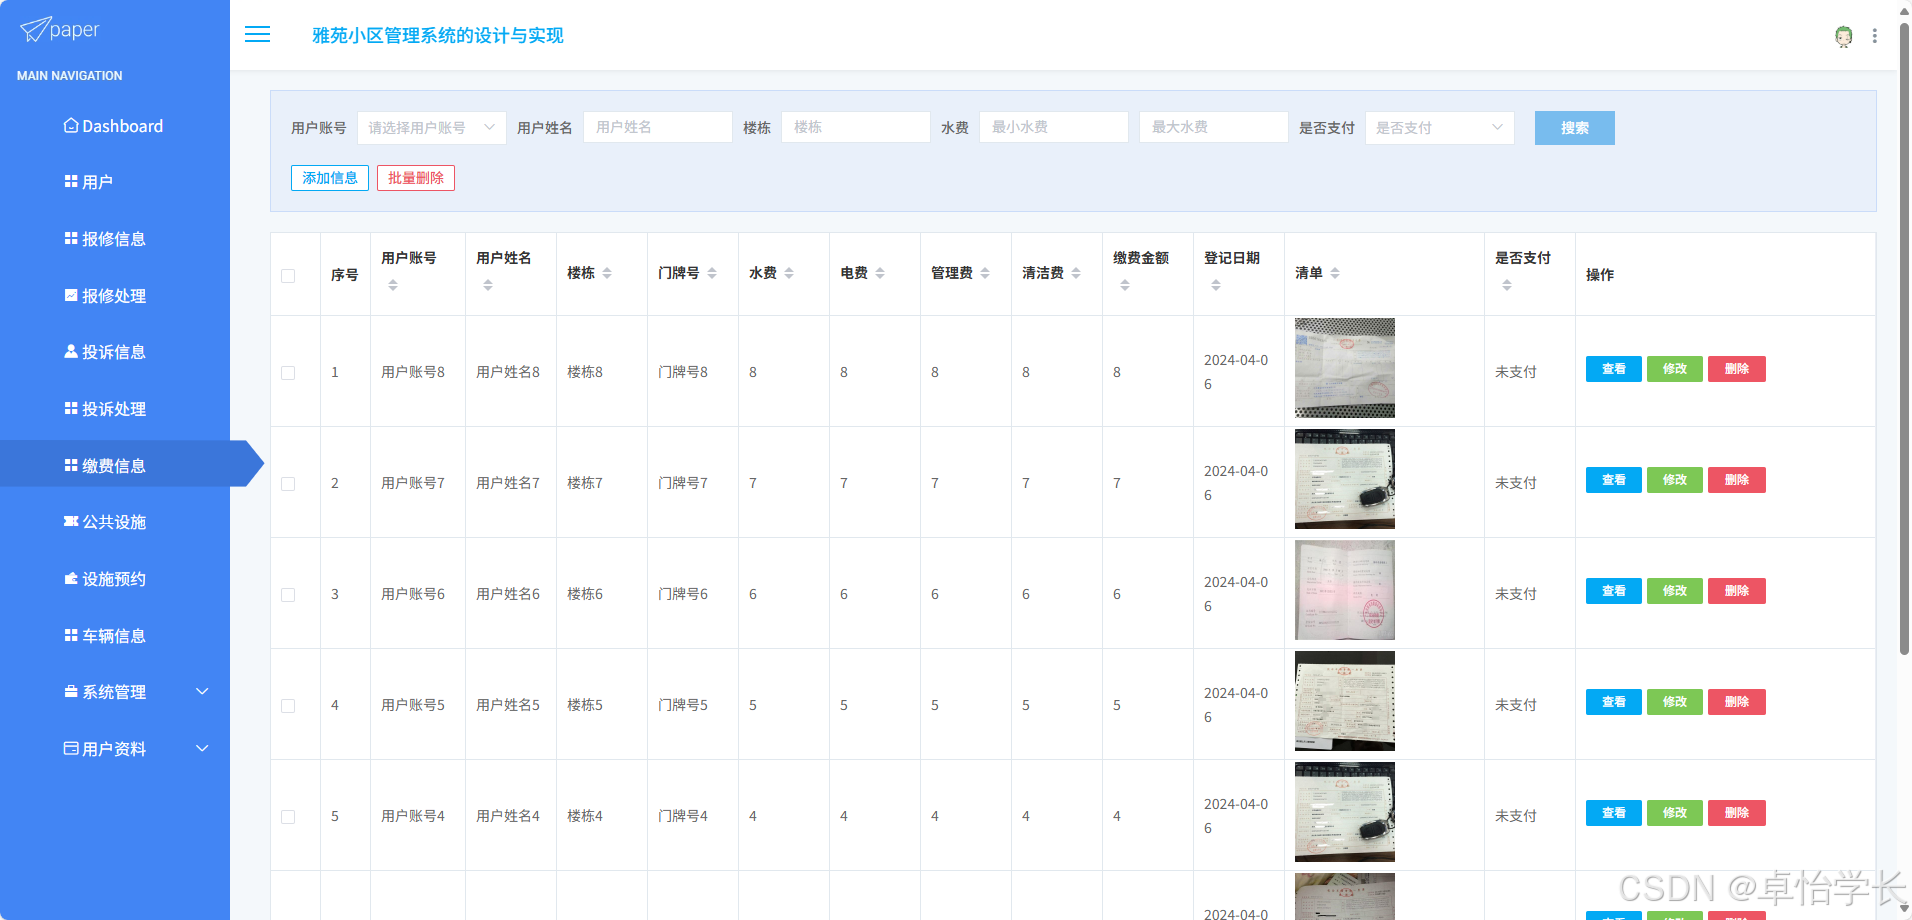1912x920 pixels.
Task: Click the 楼栋 search input field
Action: [x=856, y=127]
